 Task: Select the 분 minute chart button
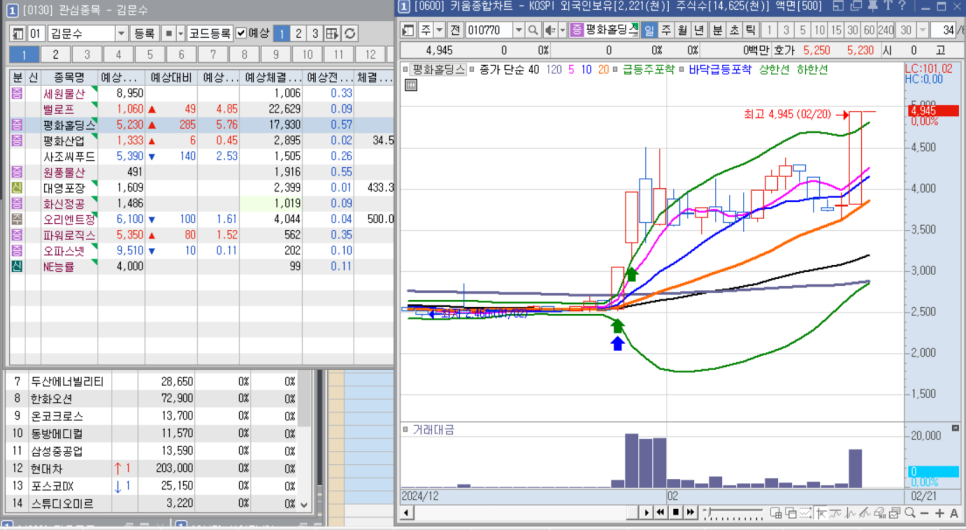click(717, 30)
